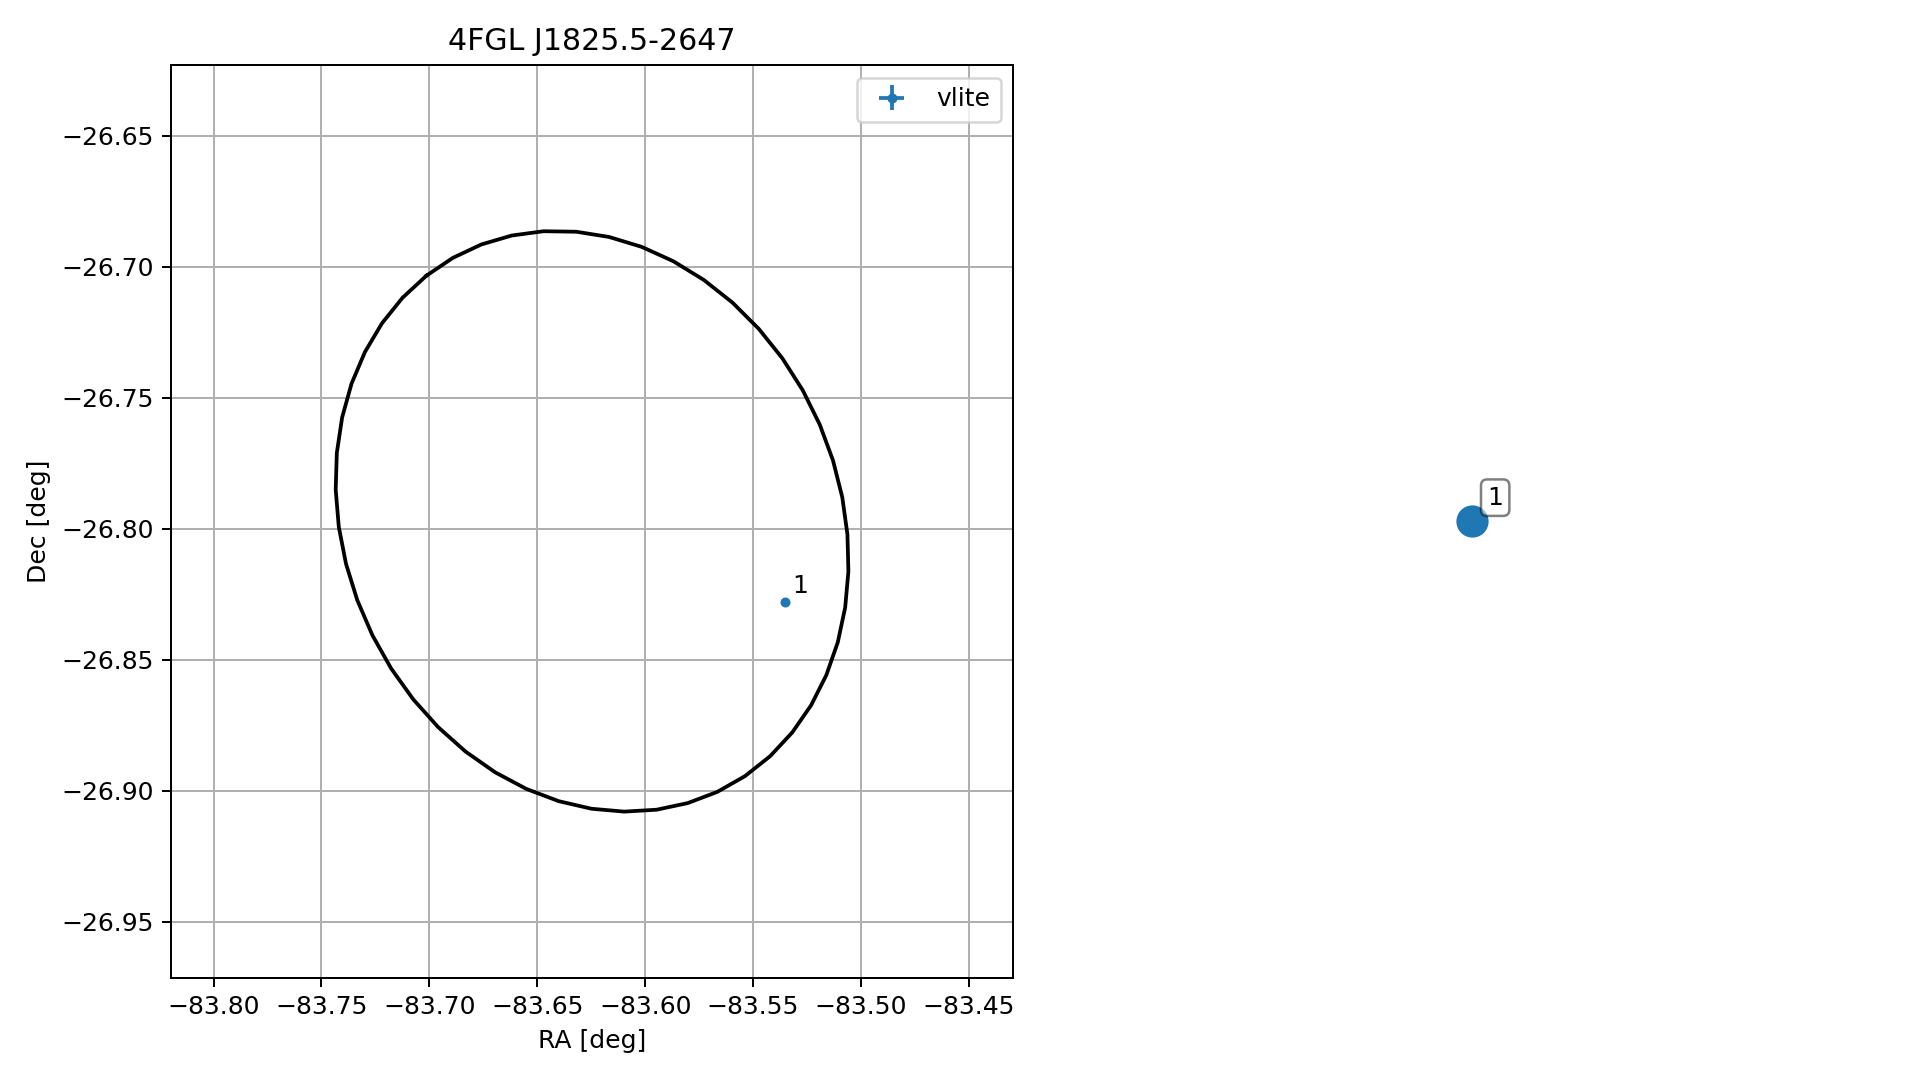Click the 'RA [deg]' axis label

click(x=592, y=1040)
